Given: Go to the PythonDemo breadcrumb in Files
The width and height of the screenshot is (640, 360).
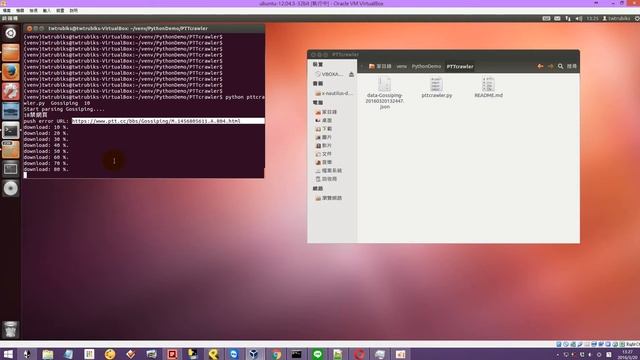Looking at the screenshot, I should tap(426, 66).
